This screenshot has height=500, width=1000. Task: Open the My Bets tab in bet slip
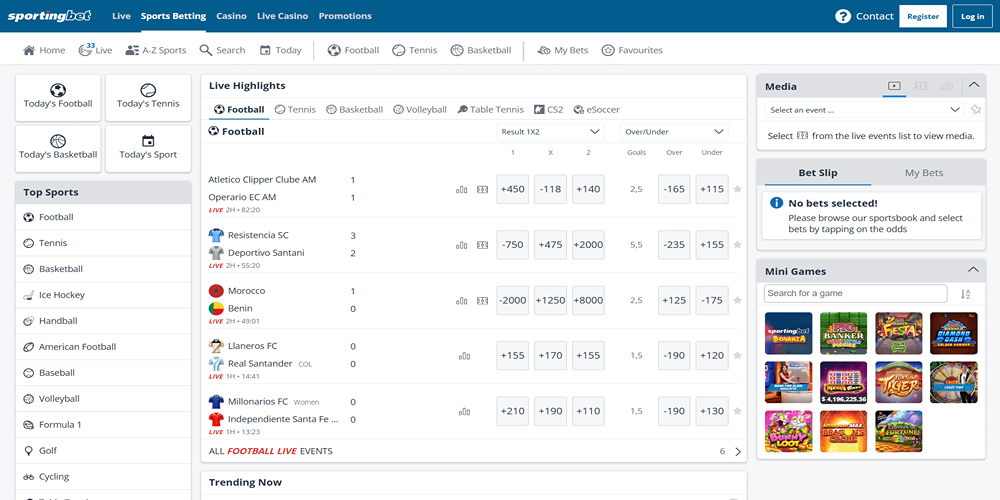(x=923, y=173)
